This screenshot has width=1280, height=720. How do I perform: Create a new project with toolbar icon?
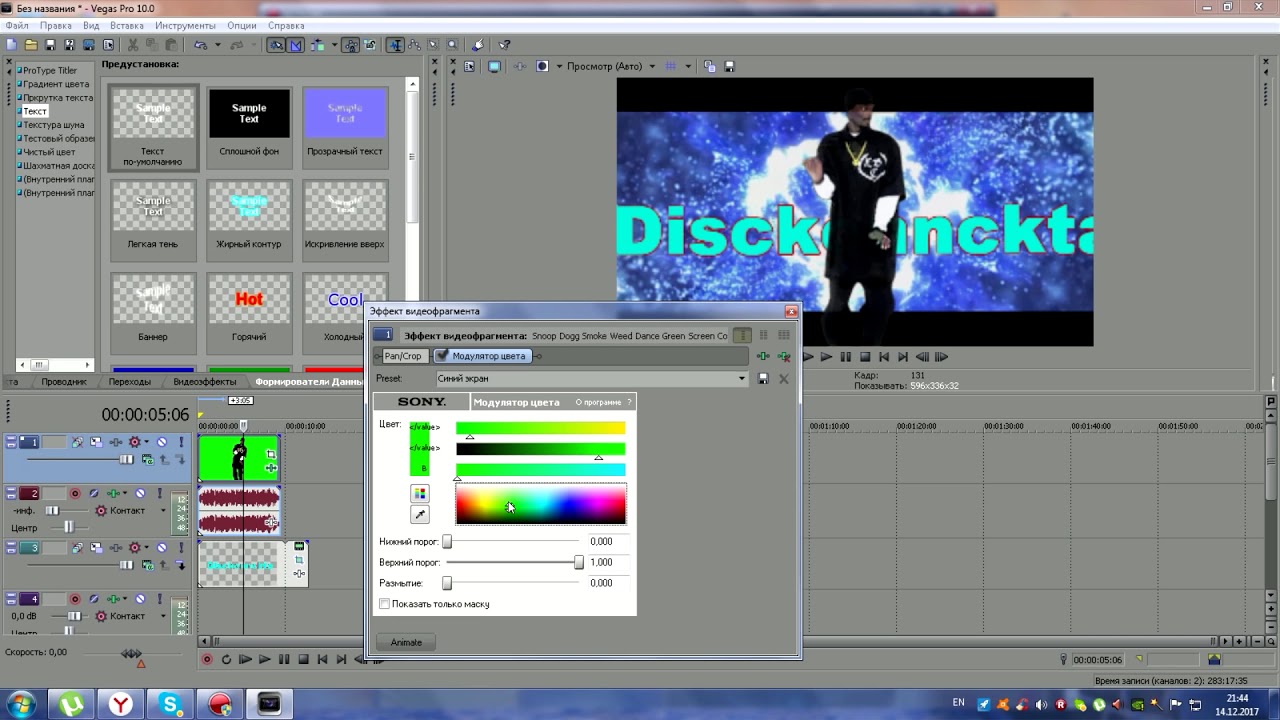11,44
